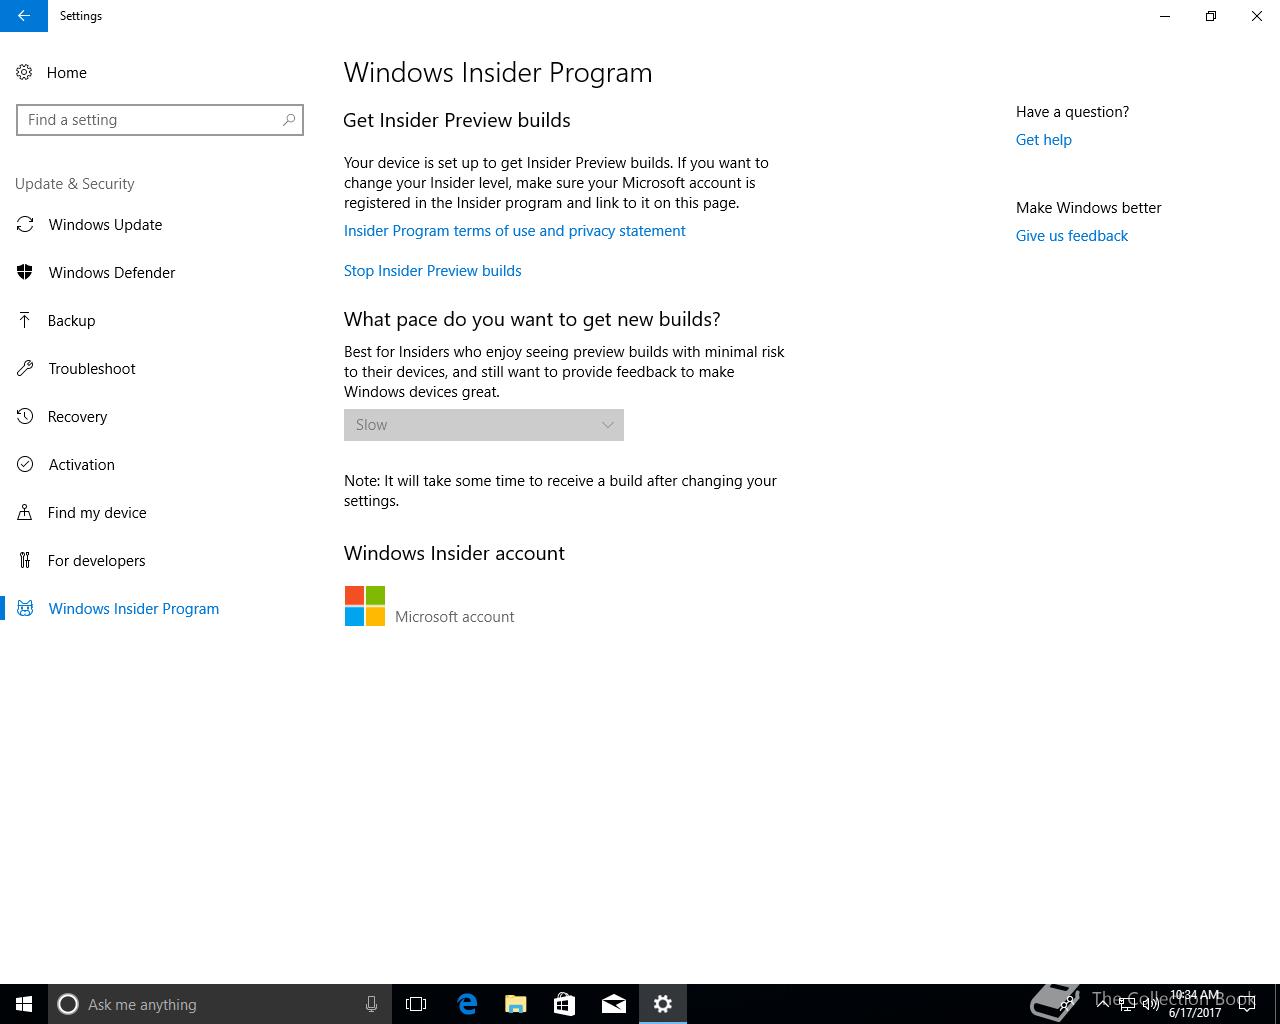The height and width of the screenshot is (1024, 1280).
Task: Click the Get Insider Preview builds heading
Action: point(457,120)
